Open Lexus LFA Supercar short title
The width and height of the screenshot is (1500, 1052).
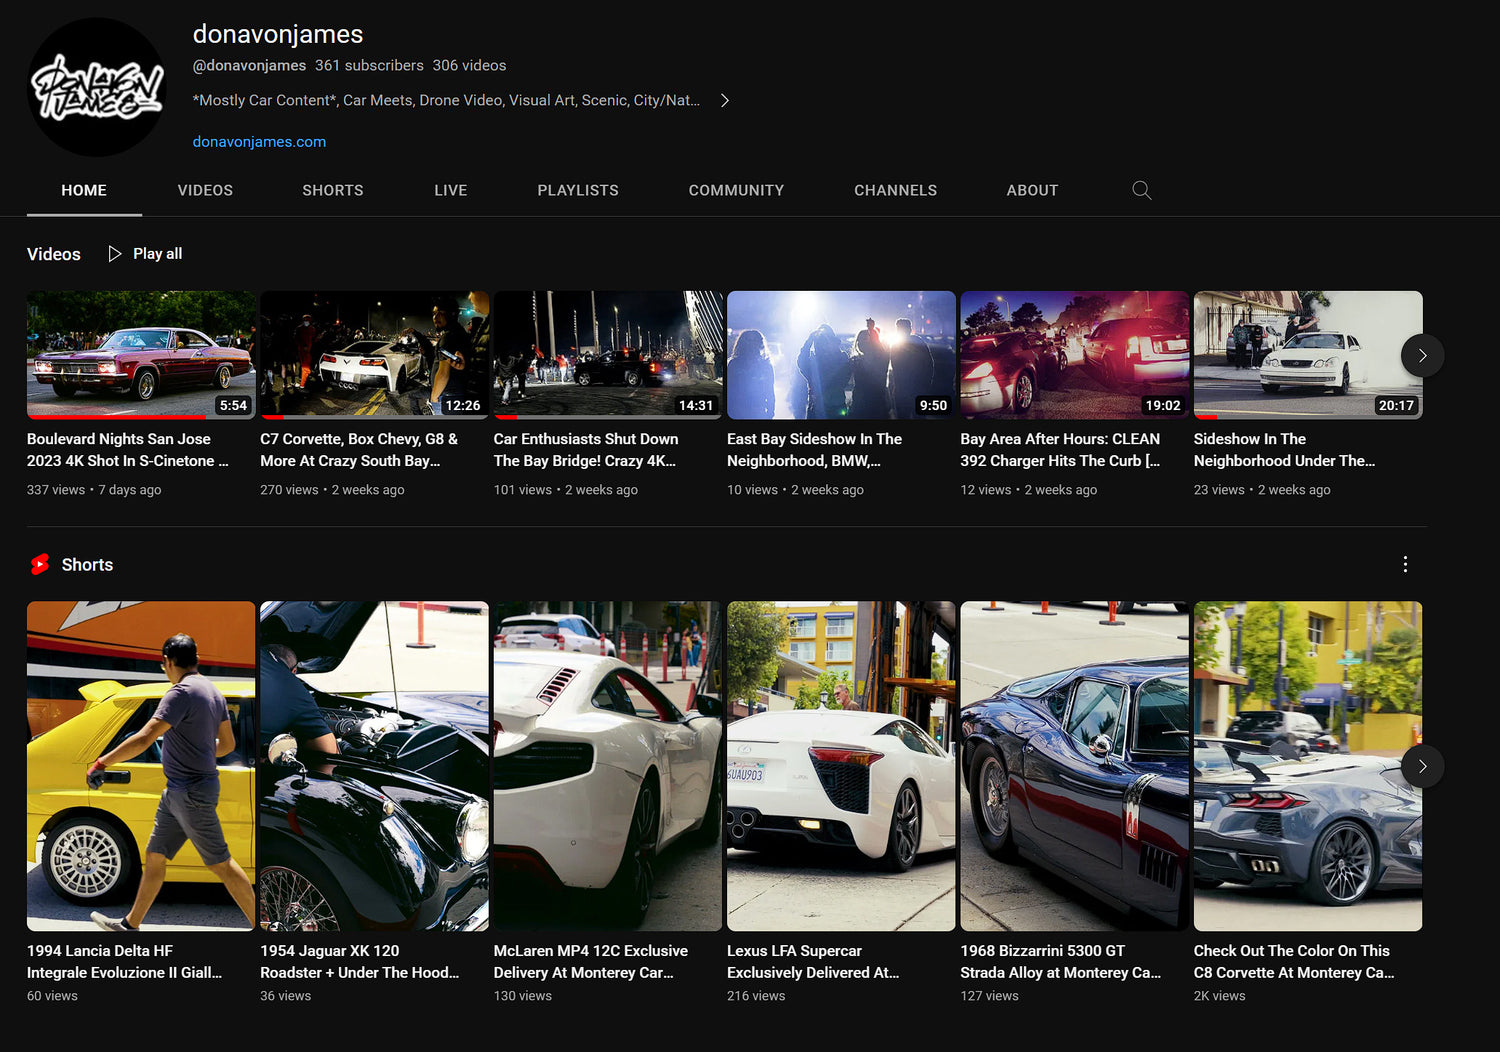(813, 962)
